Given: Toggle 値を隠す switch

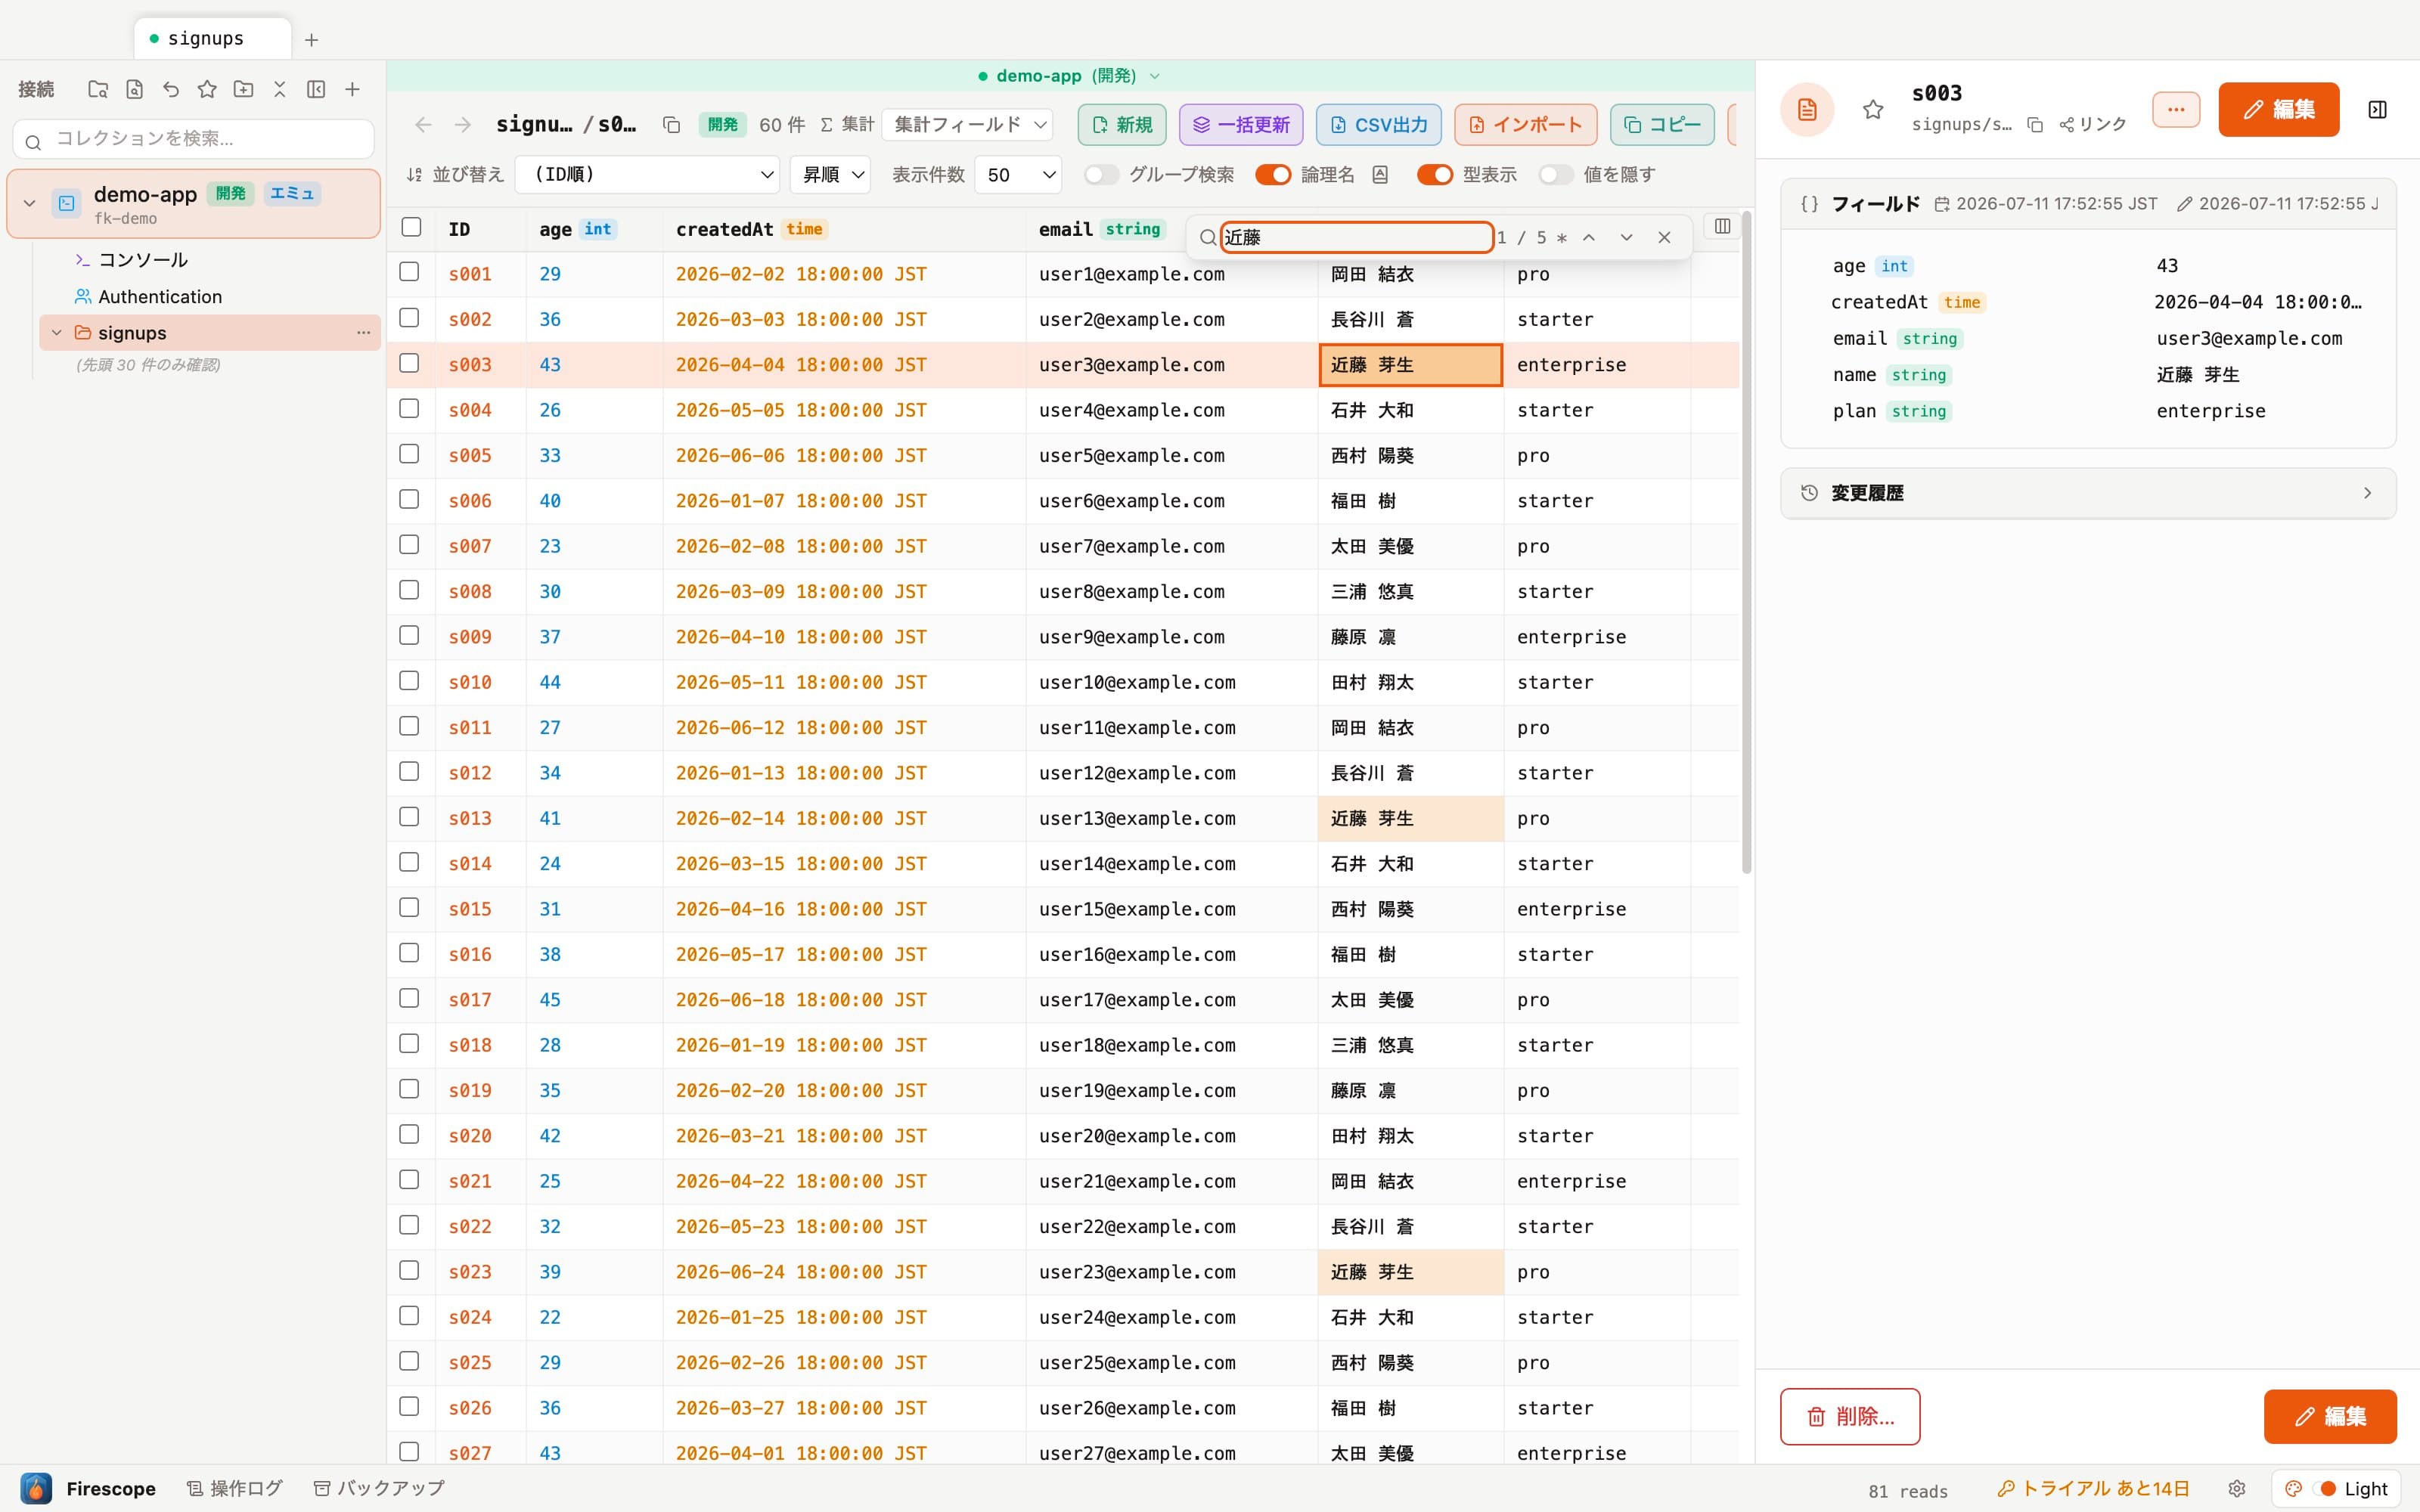Looking at the screenshot, I should (x=1556, y=175).
